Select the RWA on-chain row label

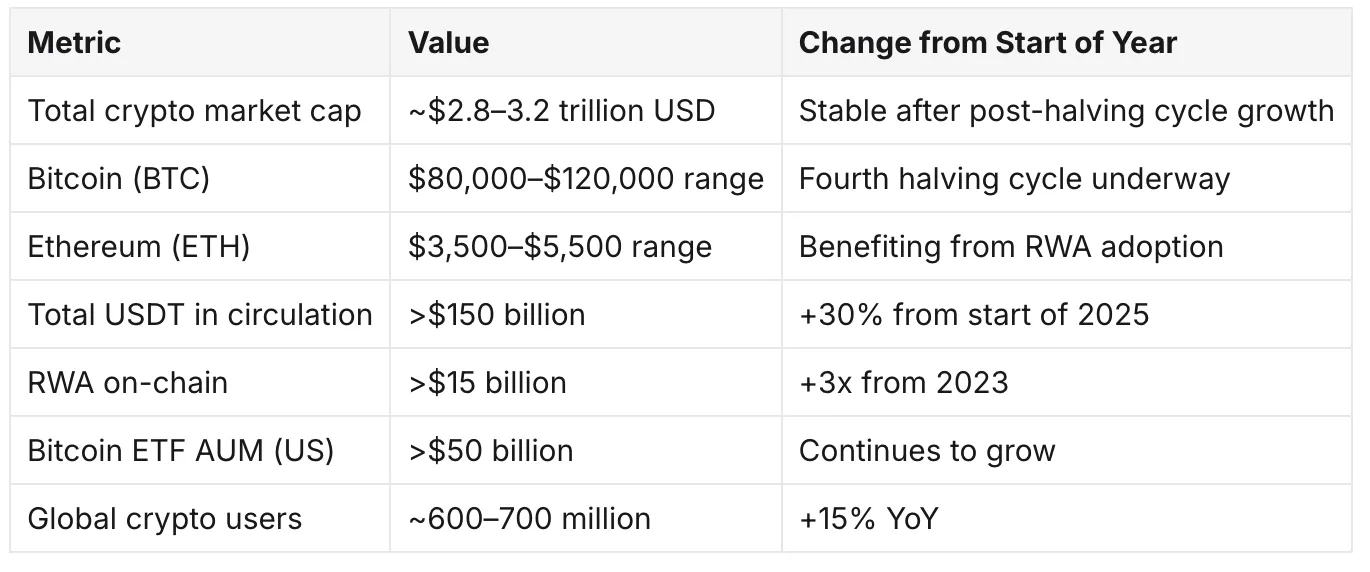(x=128, y=382)
